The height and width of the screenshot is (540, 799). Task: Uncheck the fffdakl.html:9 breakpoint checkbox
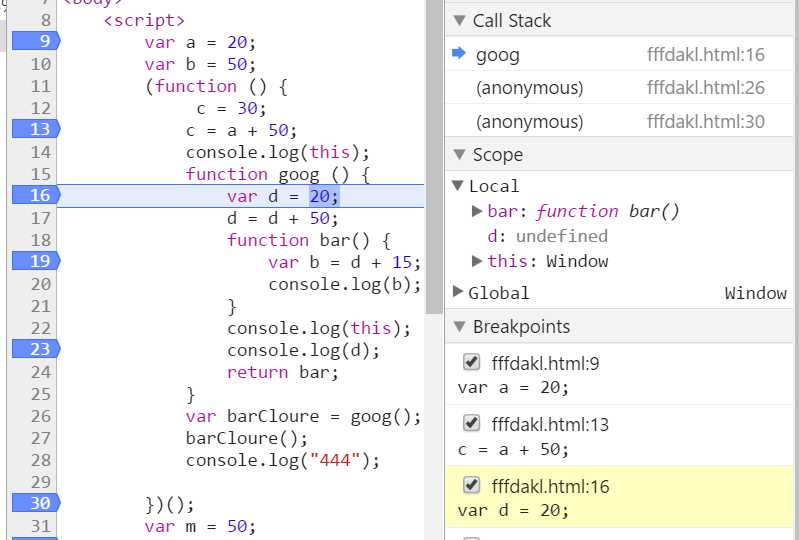[x=472, y=362]
